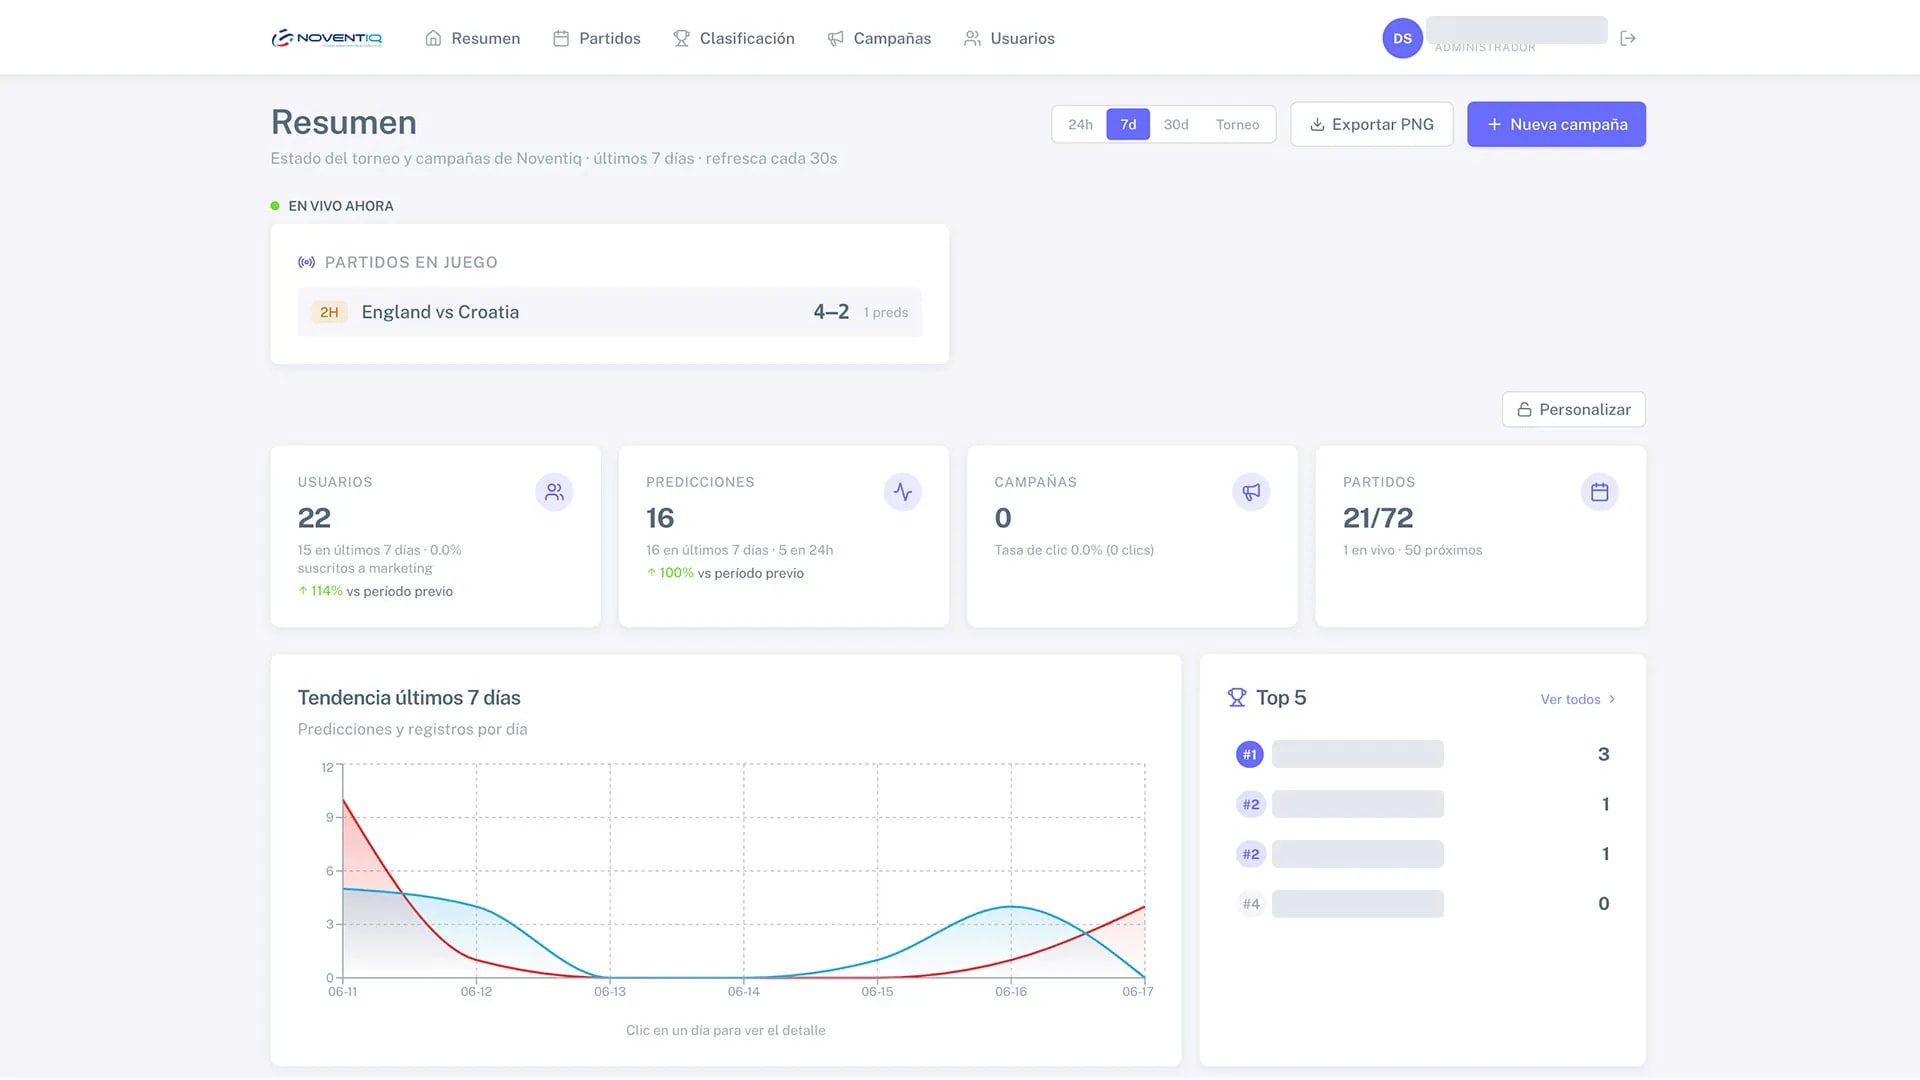
Task: Click the Usuarios card value 22
Action: pyautogui.click(x=314, y=518)
